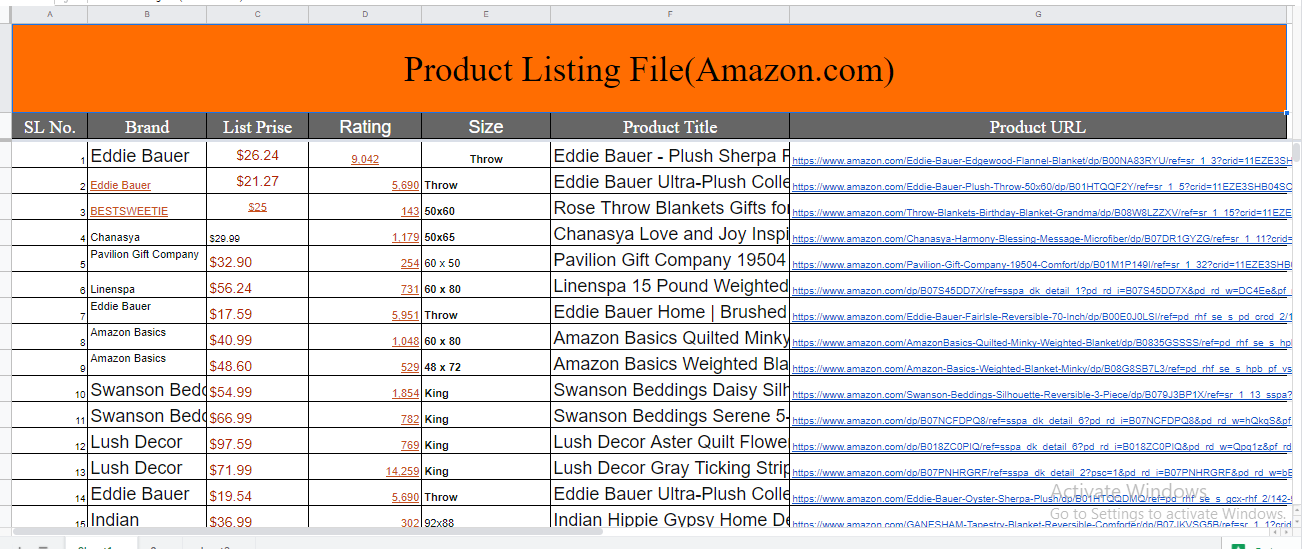Select the column C header
The width and height of the screenshot is (1312, 549).
pos(258,14)
